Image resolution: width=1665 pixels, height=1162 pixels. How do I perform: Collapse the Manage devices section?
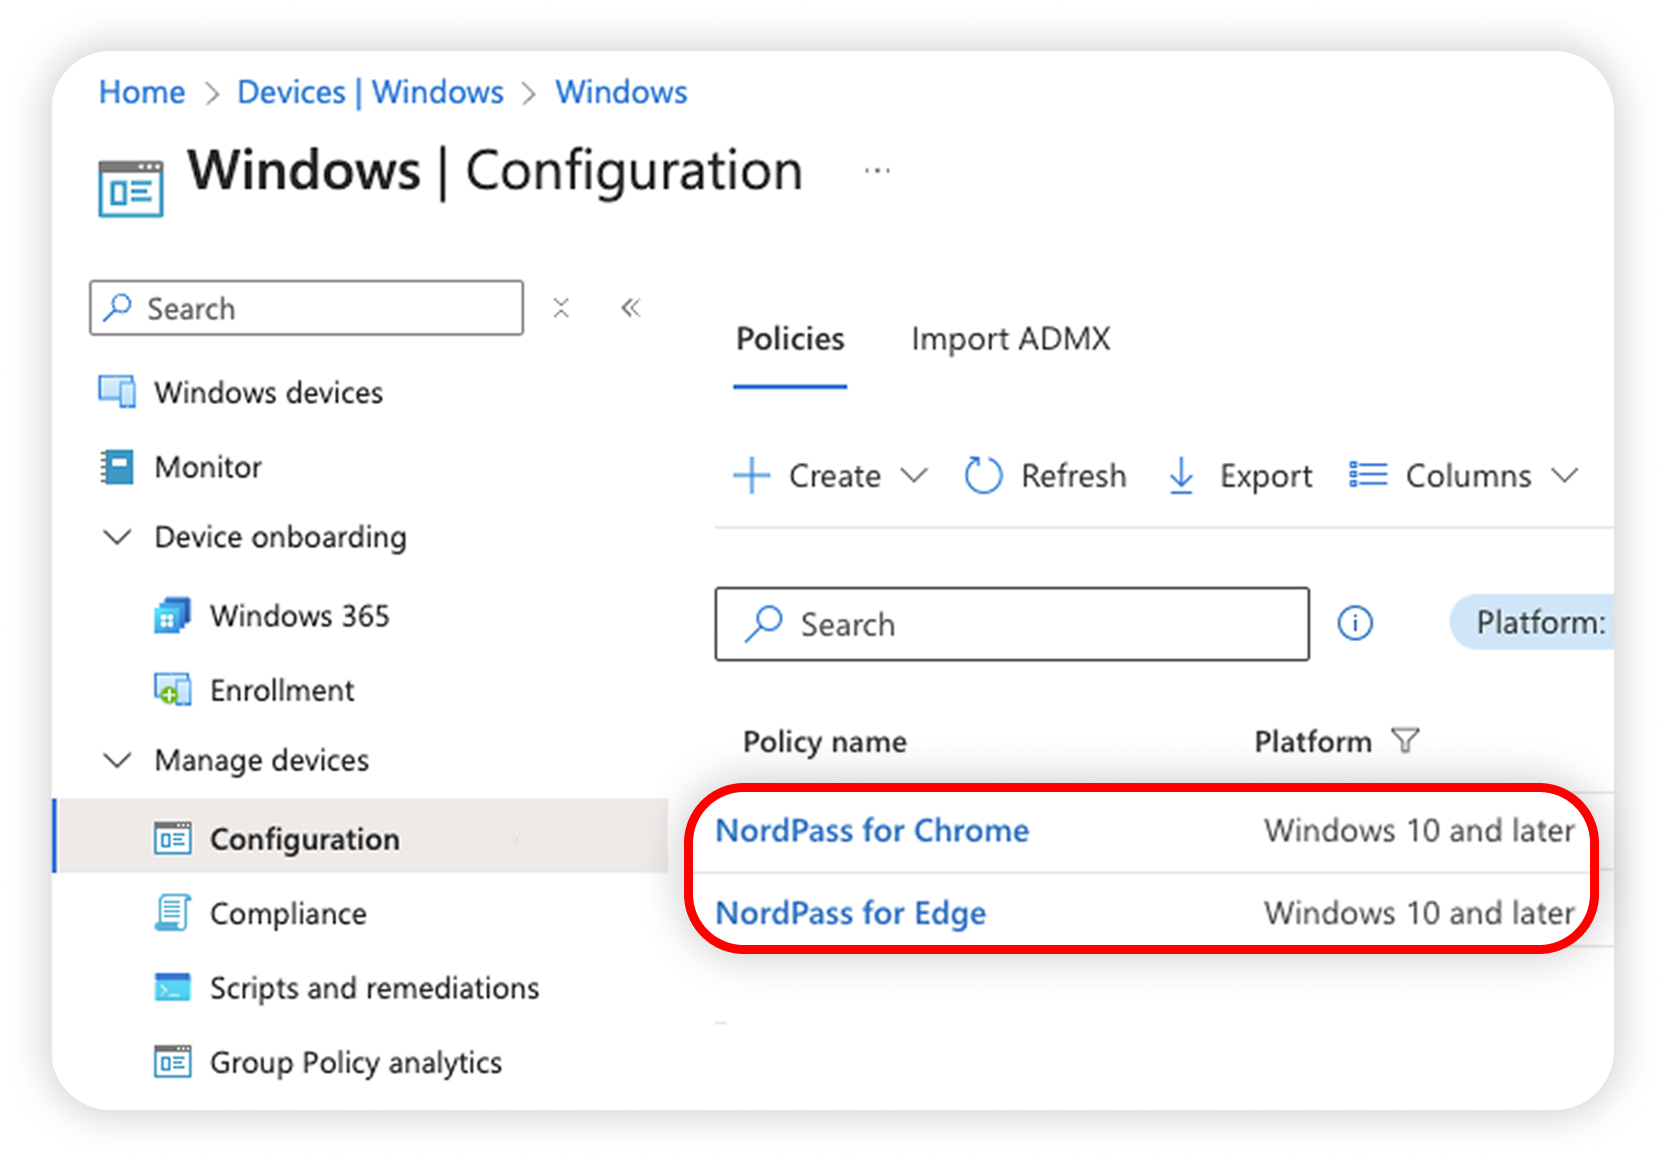117,760
